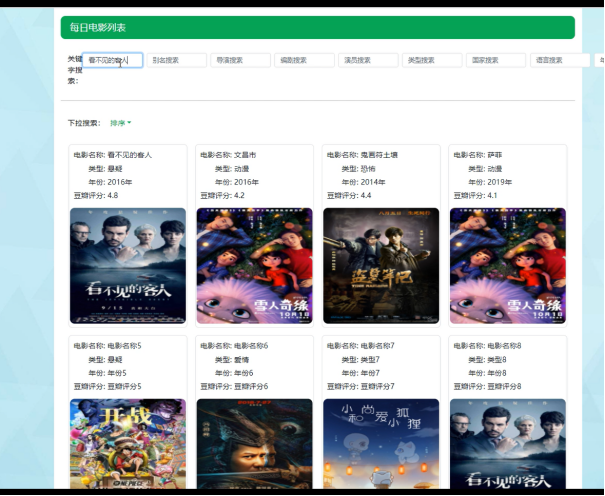Viewport: 605px width, 496px height.
Task: Open poster in the 看不见的客人 2016 card
Action: pyautogui.click(x=128, y=266)
